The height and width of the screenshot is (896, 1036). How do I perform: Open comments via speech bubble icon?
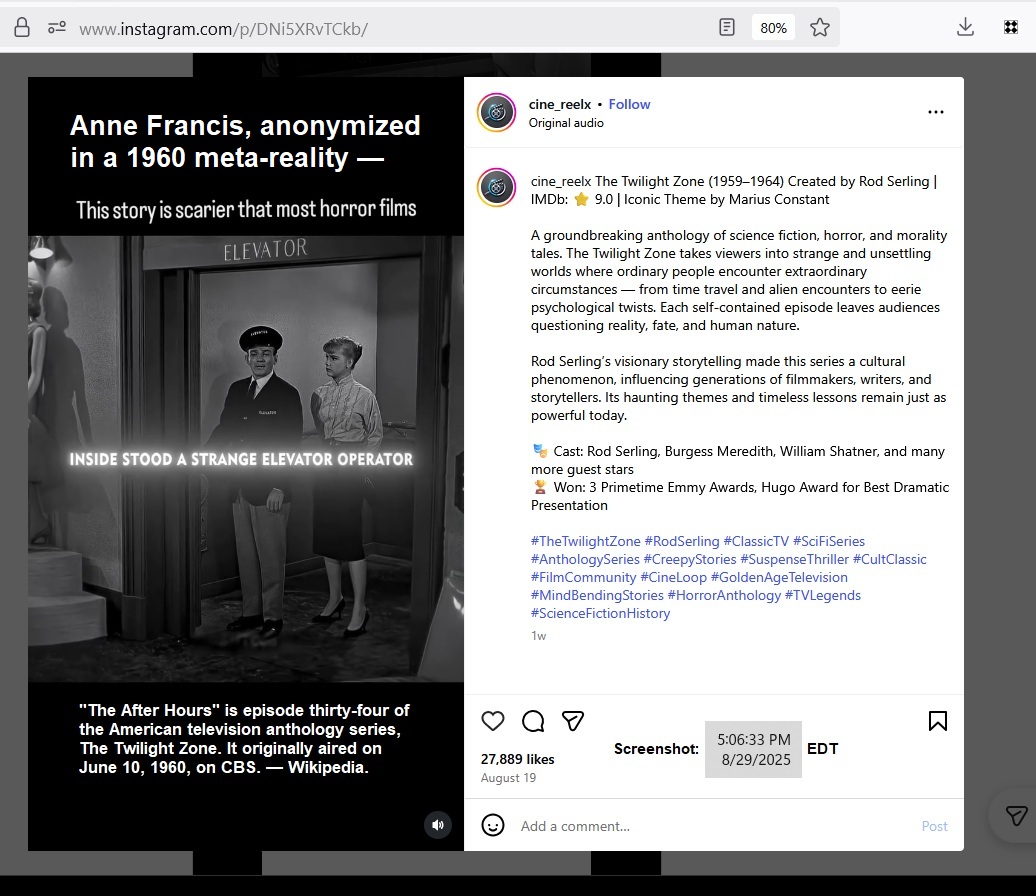533,721
